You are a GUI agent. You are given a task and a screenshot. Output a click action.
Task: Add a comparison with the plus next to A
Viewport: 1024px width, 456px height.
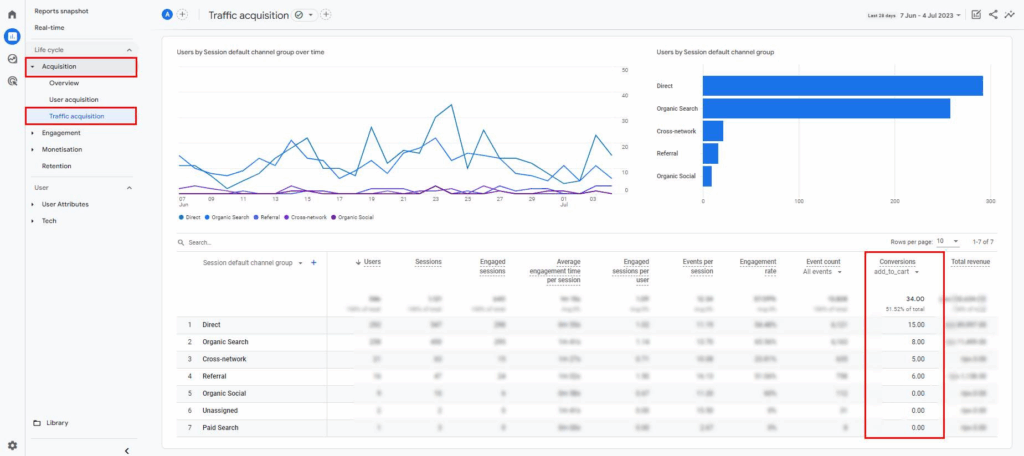tap(182, 15)
